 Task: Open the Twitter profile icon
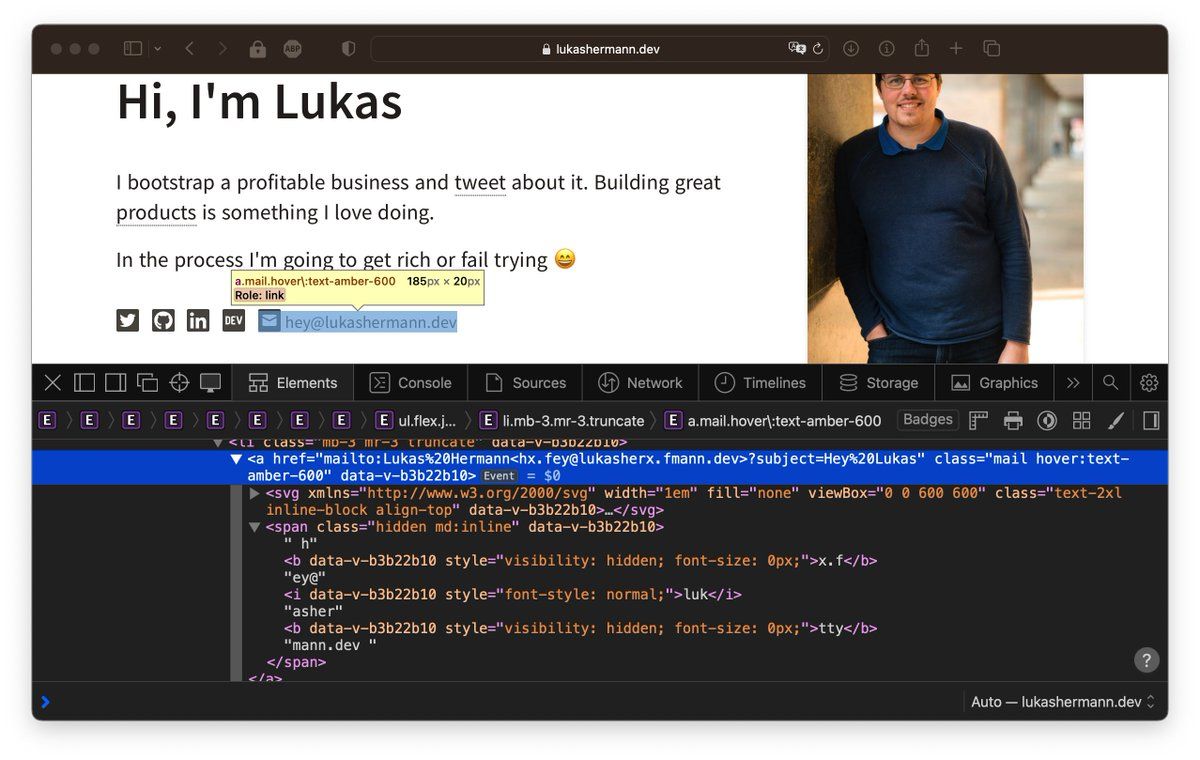pyautogui.click(x=127, y=321)
